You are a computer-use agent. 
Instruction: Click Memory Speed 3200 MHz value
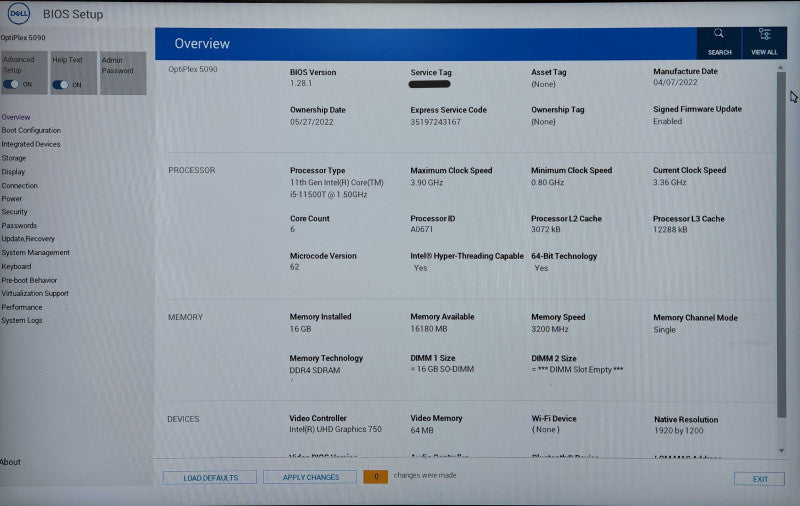click(x=549, y=329)
